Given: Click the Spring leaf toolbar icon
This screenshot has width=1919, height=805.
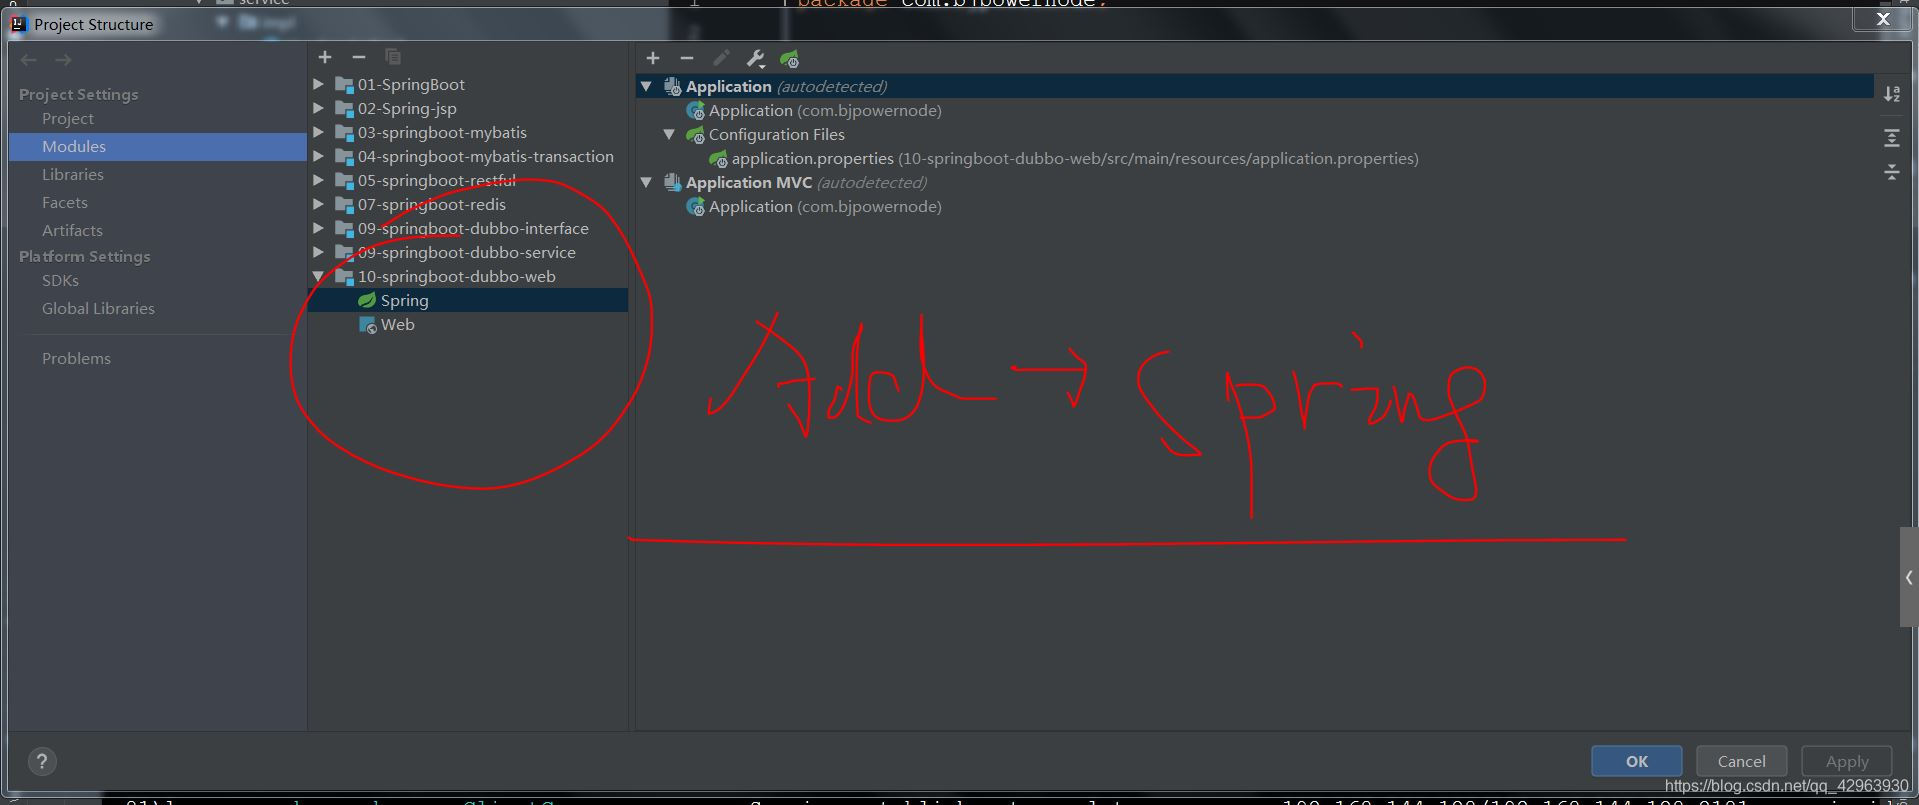Looking at the screenshot, I should pos(790,59).
